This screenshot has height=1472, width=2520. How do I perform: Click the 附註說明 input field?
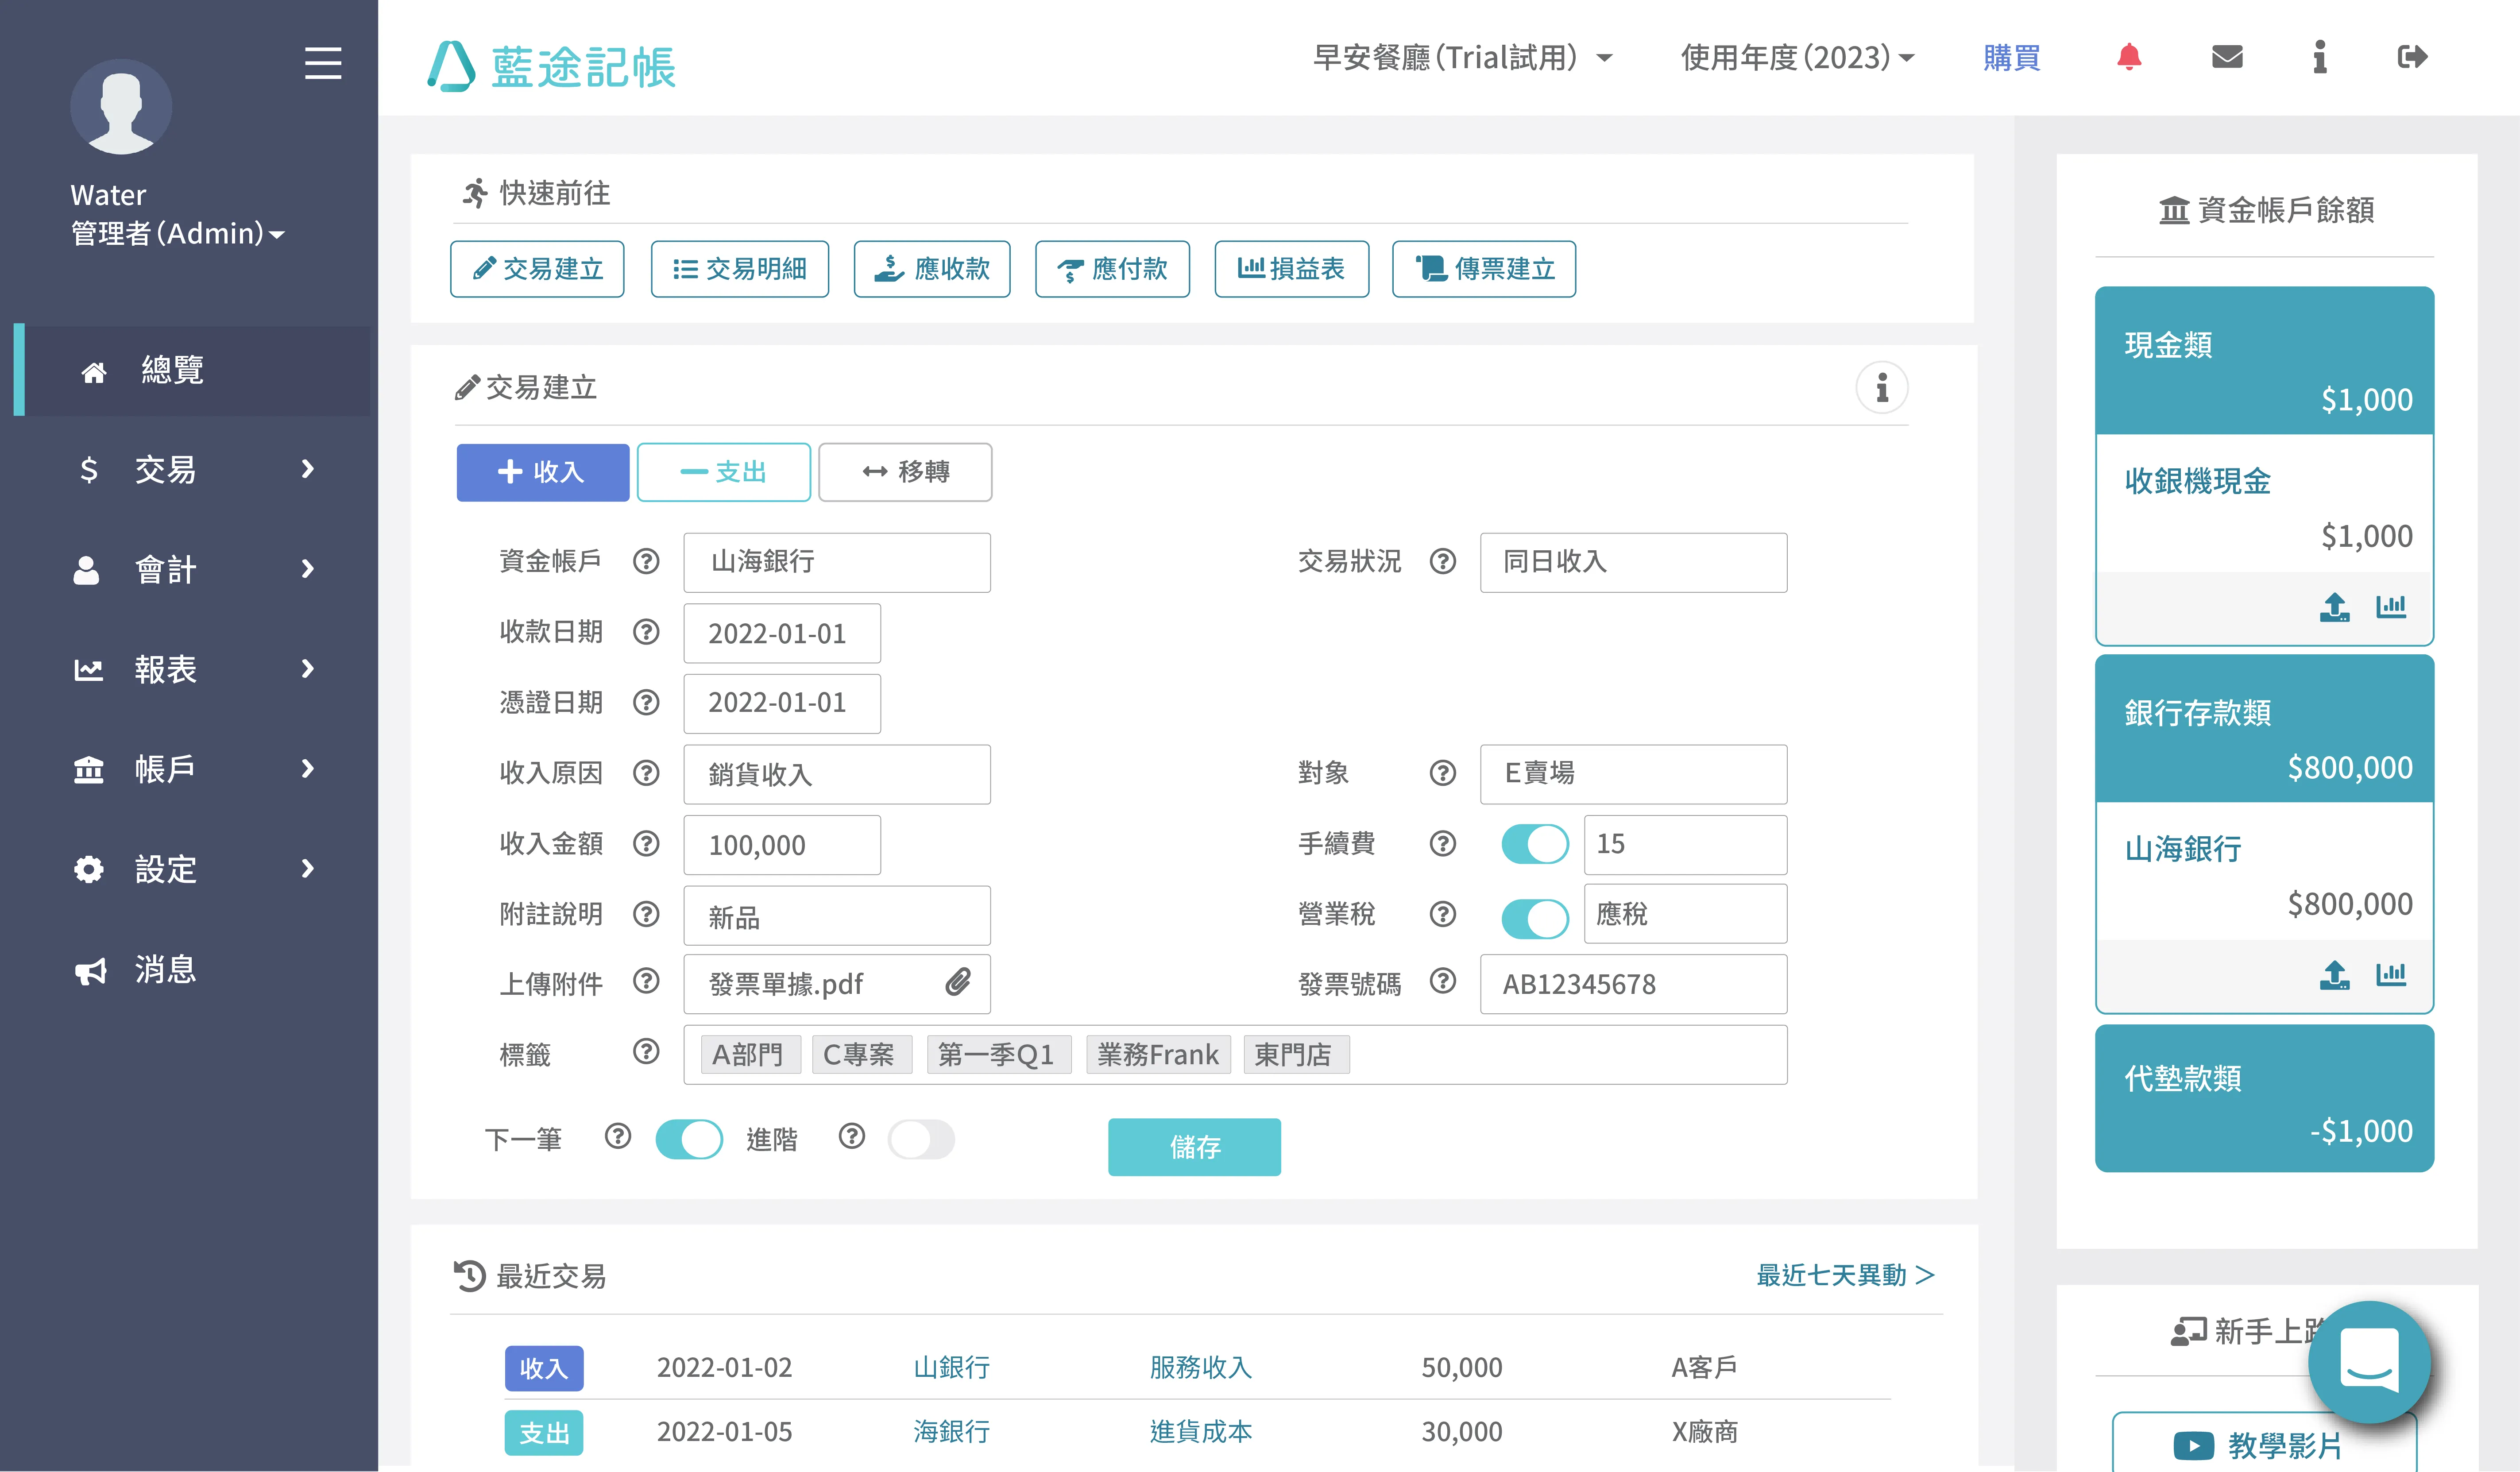click(837, 916)
